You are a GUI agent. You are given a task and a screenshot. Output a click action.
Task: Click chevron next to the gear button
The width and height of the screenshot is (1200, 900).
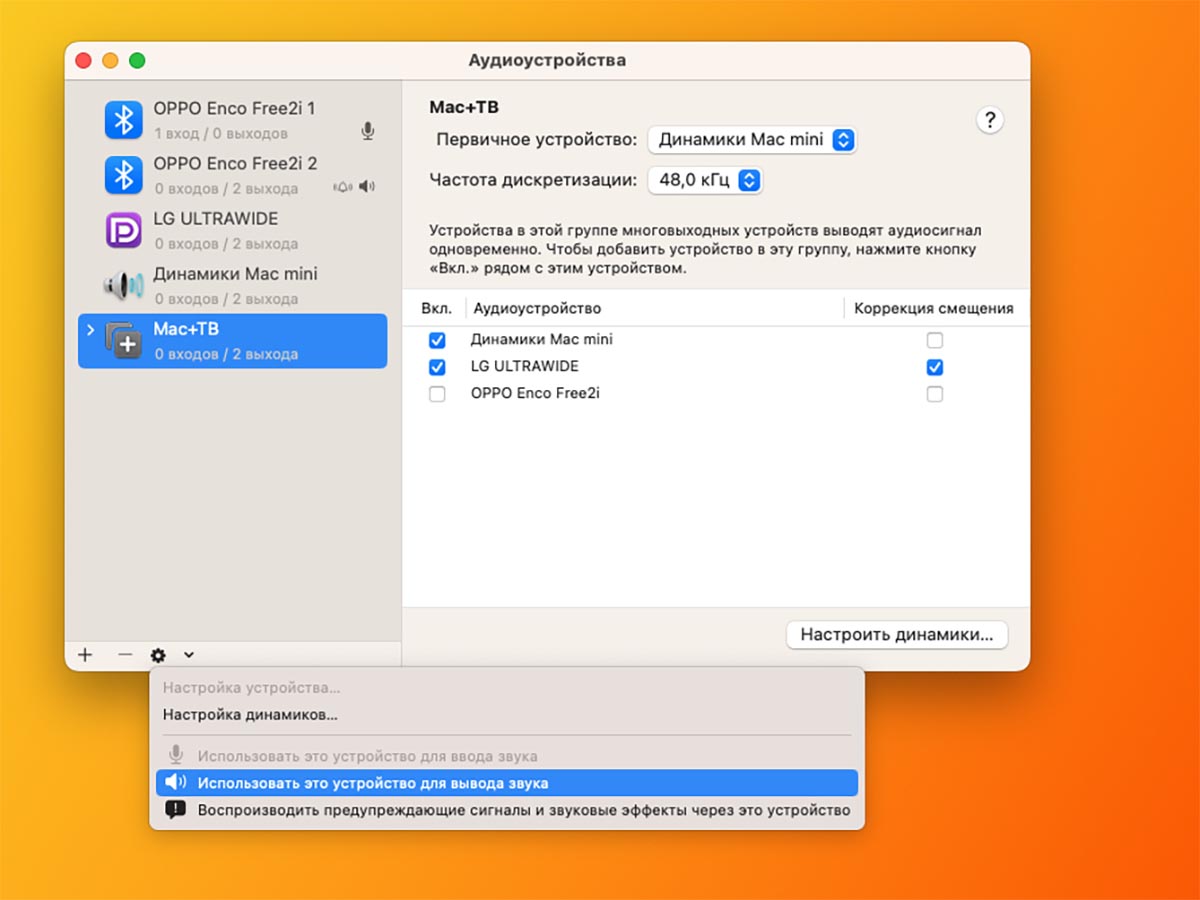click(x=189, y=655)
